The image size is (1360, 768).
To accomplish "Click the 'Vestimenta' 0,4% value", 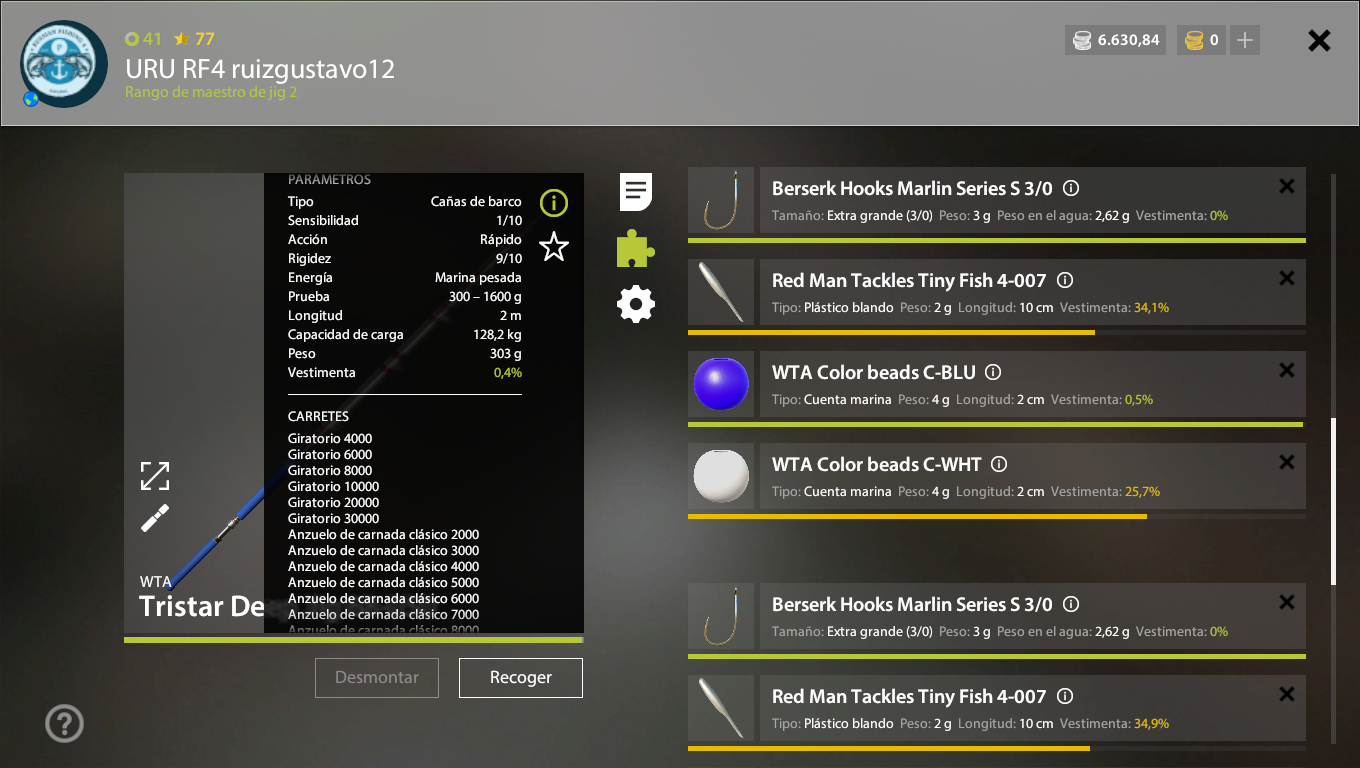I will coord(508,372).
